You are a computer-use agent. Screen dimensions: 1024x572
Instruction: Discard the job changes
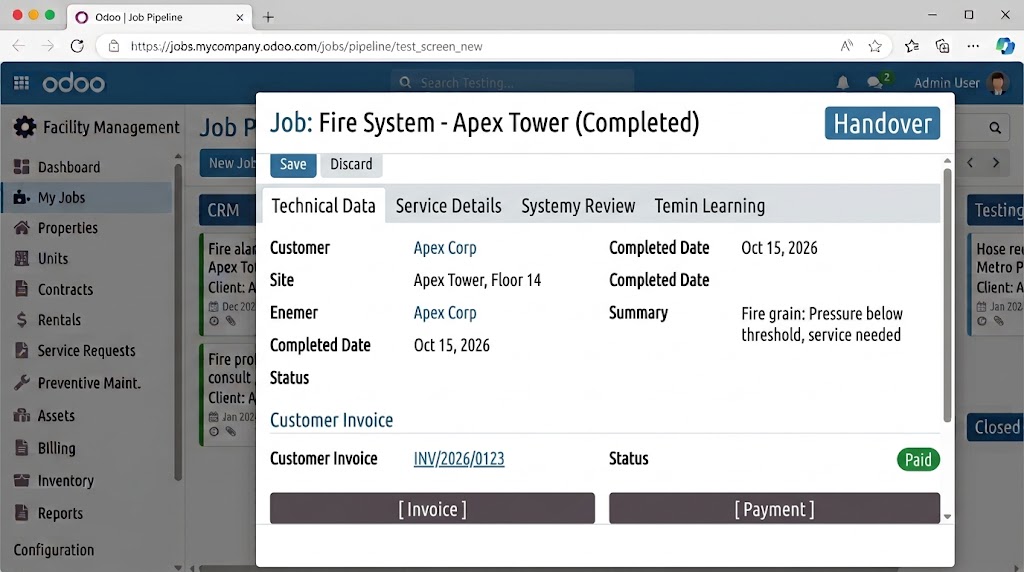click(x=351, y=165)
